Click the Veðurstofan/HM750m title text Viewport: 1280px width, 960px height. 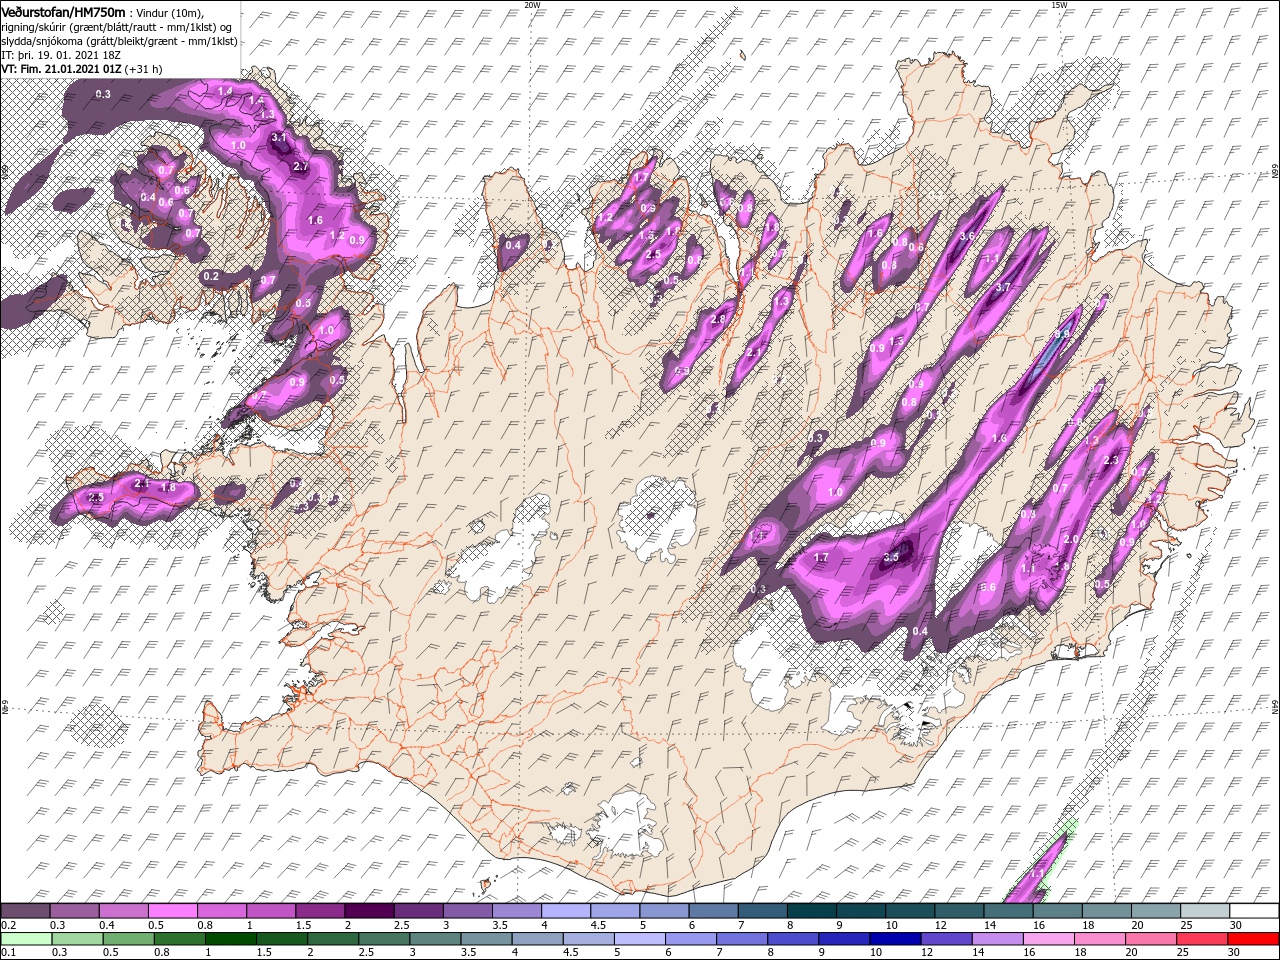(x=63, y=11)
